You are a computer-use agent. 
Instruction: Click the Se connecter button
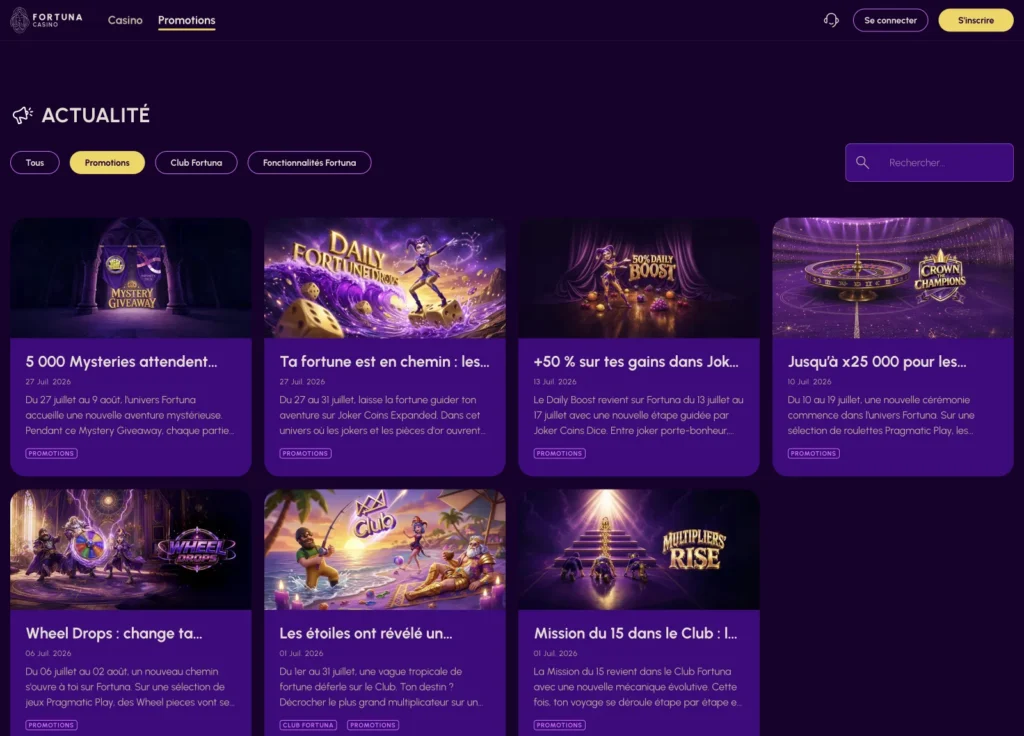click(890, 20)
